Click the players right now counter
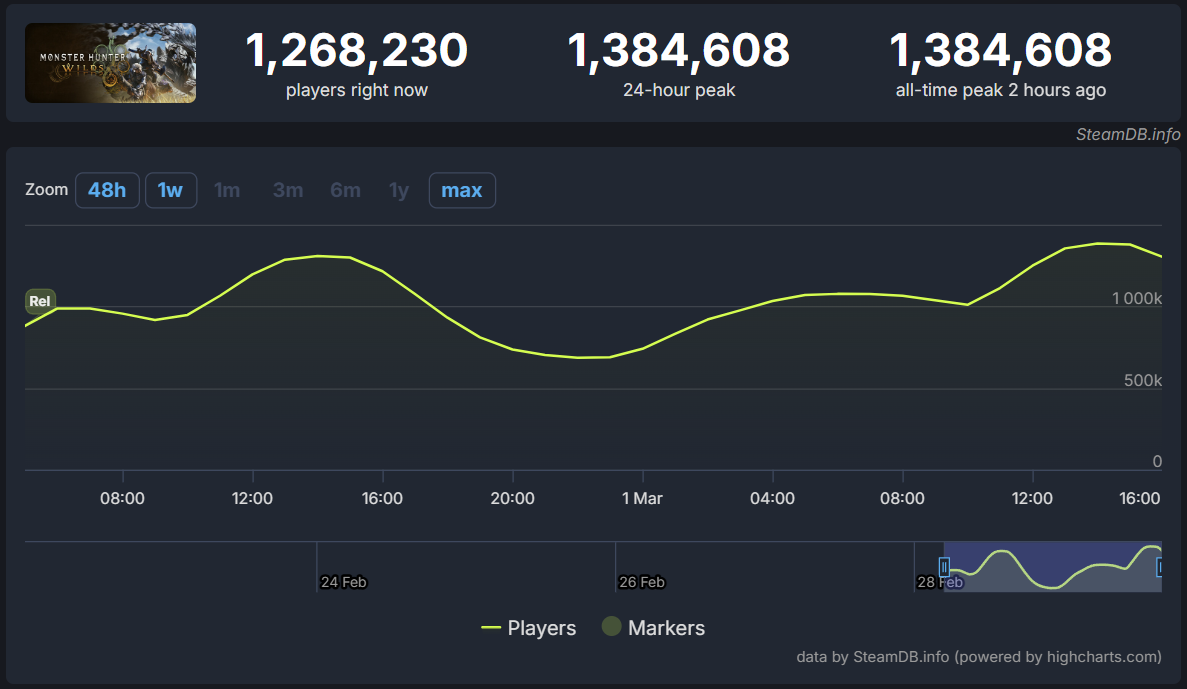1187x689 pixels. [357, 50]
